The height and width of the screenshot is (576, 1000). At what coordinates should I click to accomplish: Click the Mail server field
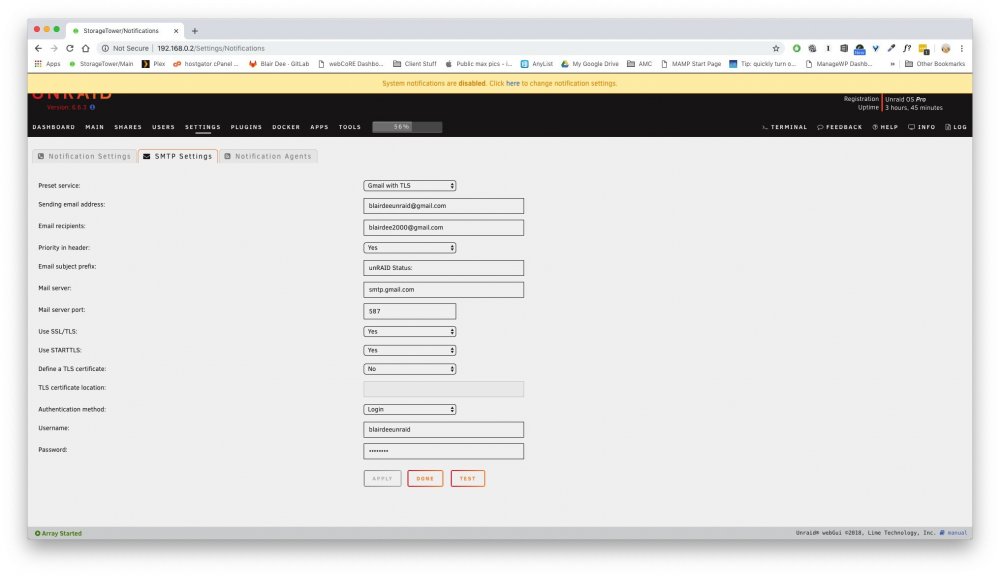click(x=443, y=290)
